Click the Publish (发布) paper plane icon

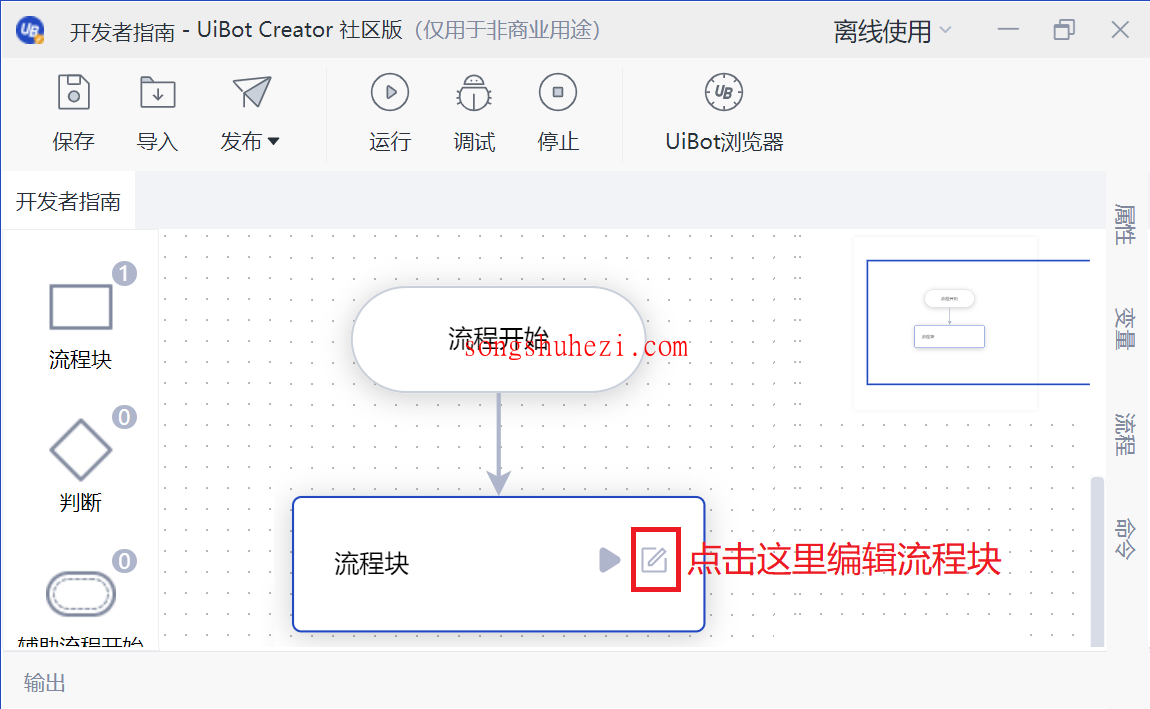pyautogui.click(x=252, y=92)
